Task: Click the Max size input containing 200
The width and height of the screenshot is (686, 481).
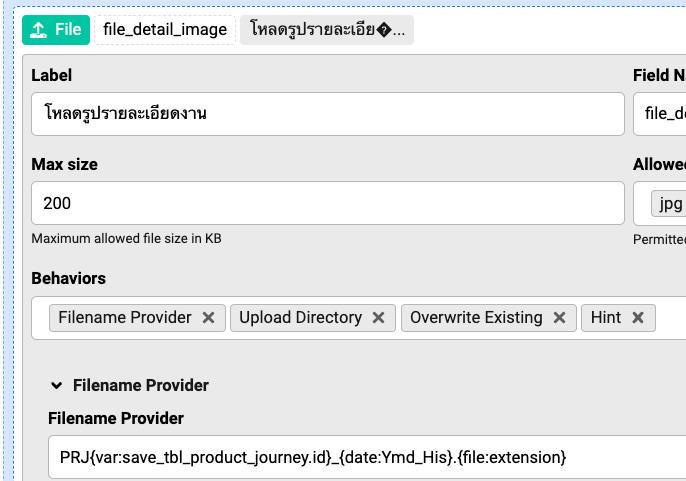Action: [x=328, y=203]
